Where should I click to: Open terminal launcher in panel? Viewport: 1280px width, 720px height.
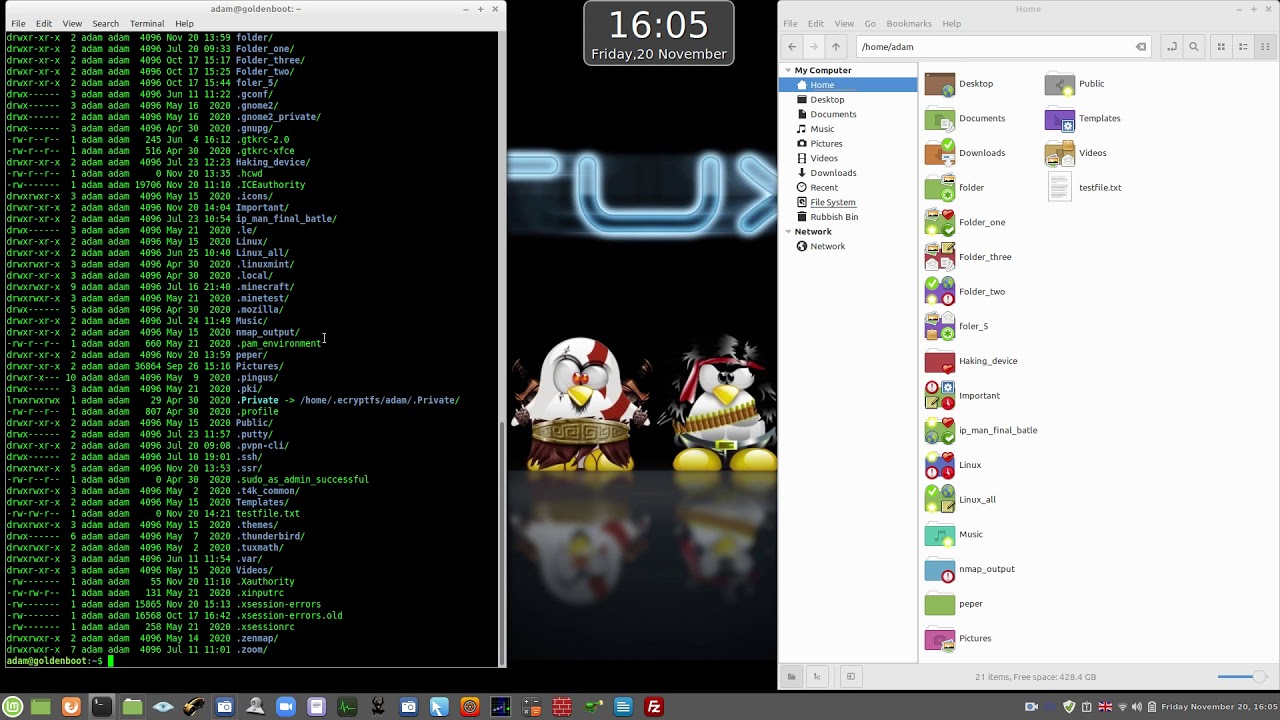pos(101,707)
